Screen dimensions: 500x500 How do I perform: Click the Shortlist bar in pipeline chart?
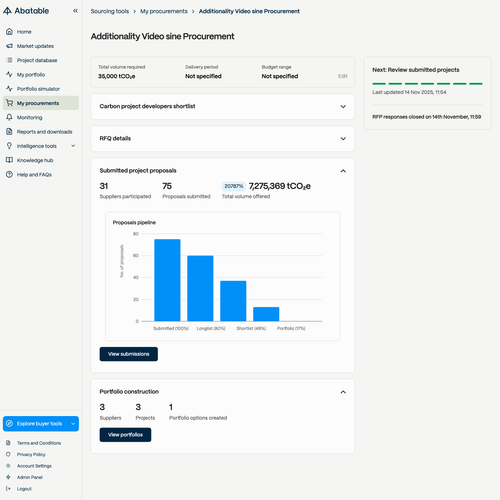[233, 301]
